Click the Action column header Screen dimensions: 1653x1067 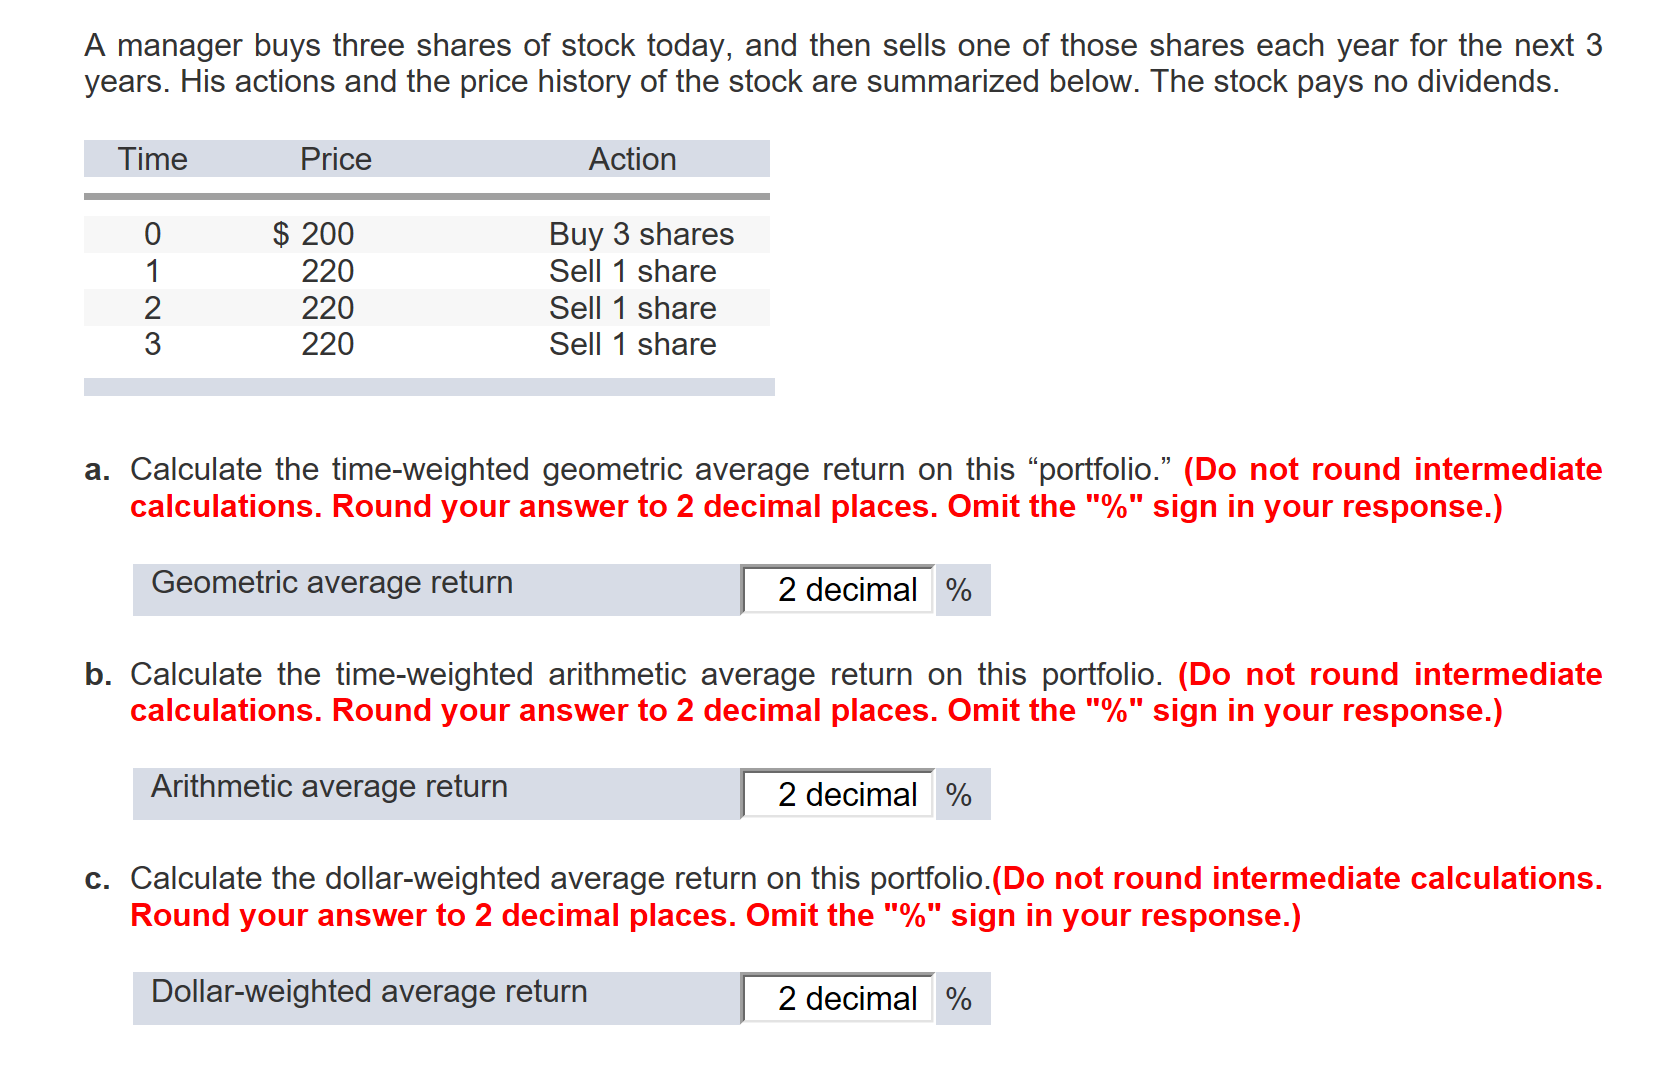click(x=632, y=159)
